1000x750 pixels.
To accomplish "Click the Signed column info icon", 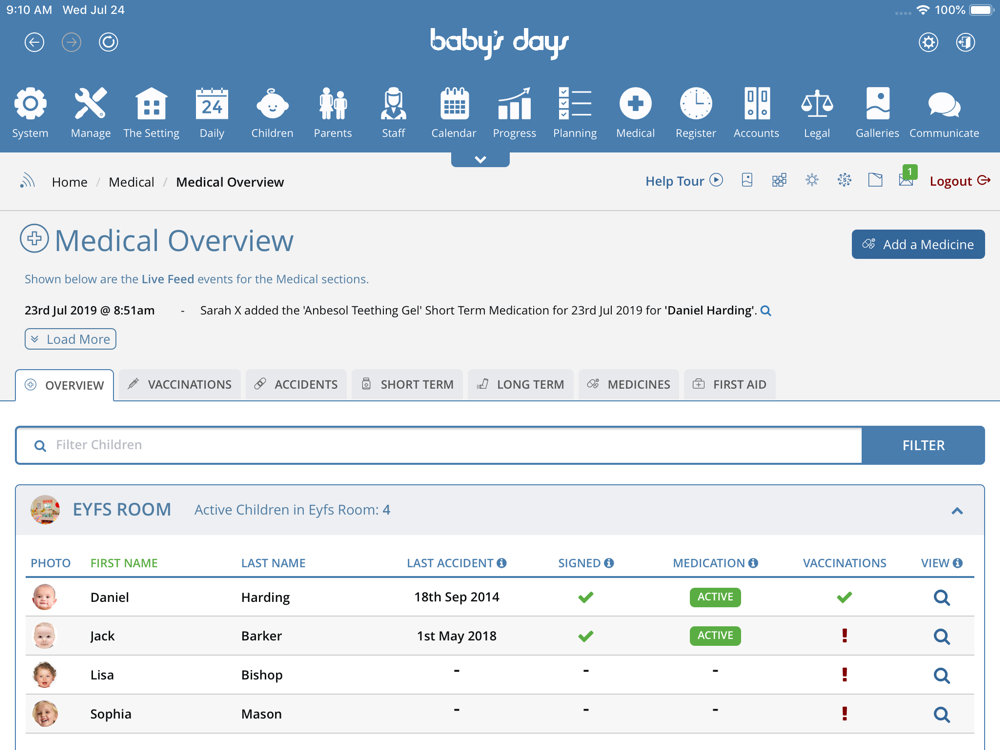I will (x=608, y=563).
